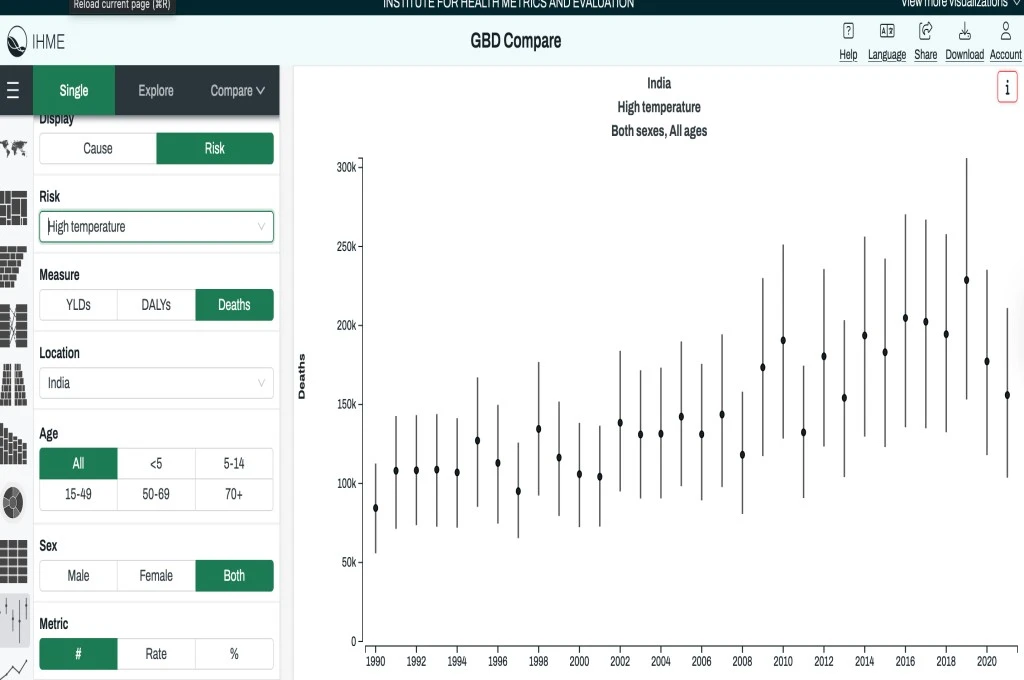Click the Language translate icon
The width and height of the screenshot is (1024, 680).
886,31
